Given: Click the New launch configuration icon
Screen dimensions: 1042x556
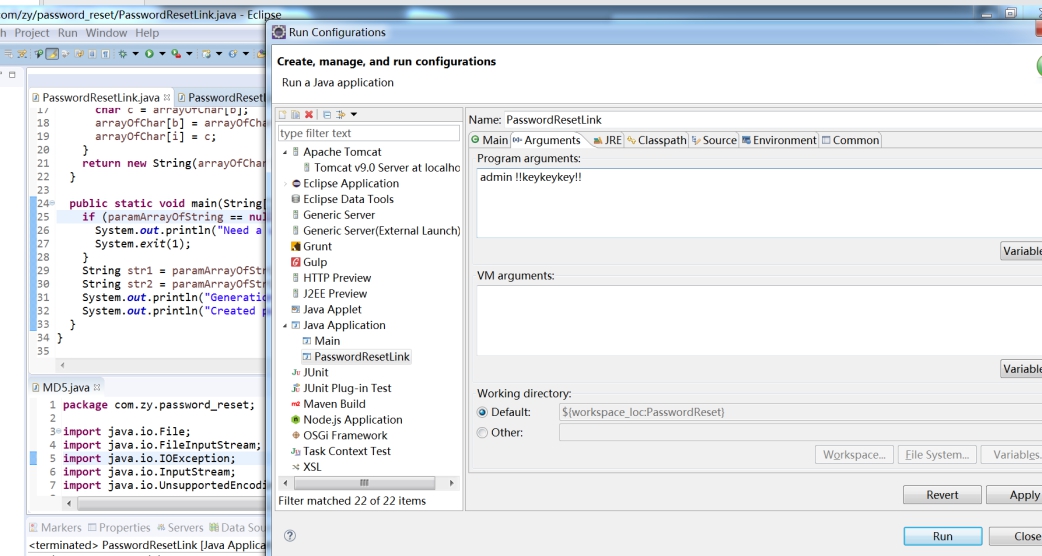Looking at the screenshot, I should tap(282, 114).
